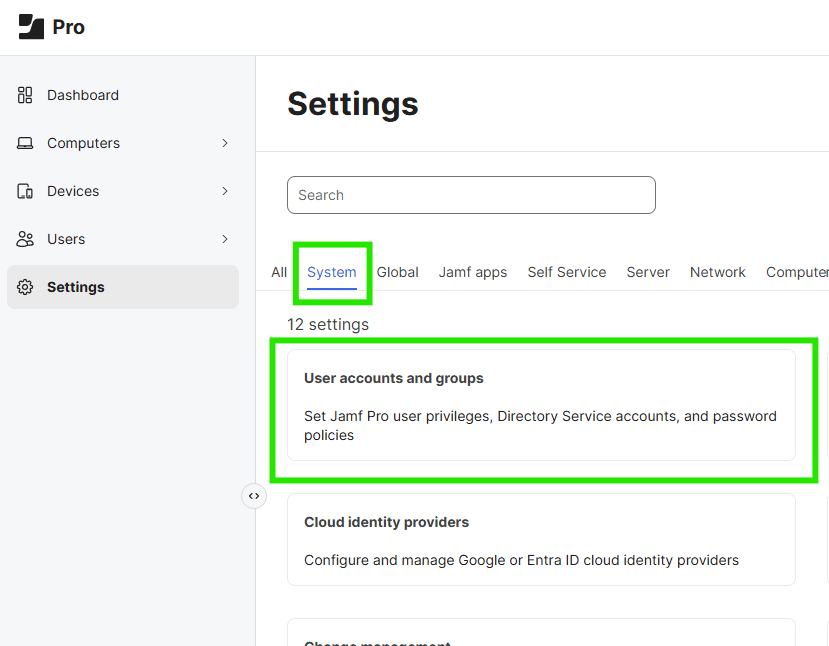Select the Computer tab at the right edge

[797, 272]
